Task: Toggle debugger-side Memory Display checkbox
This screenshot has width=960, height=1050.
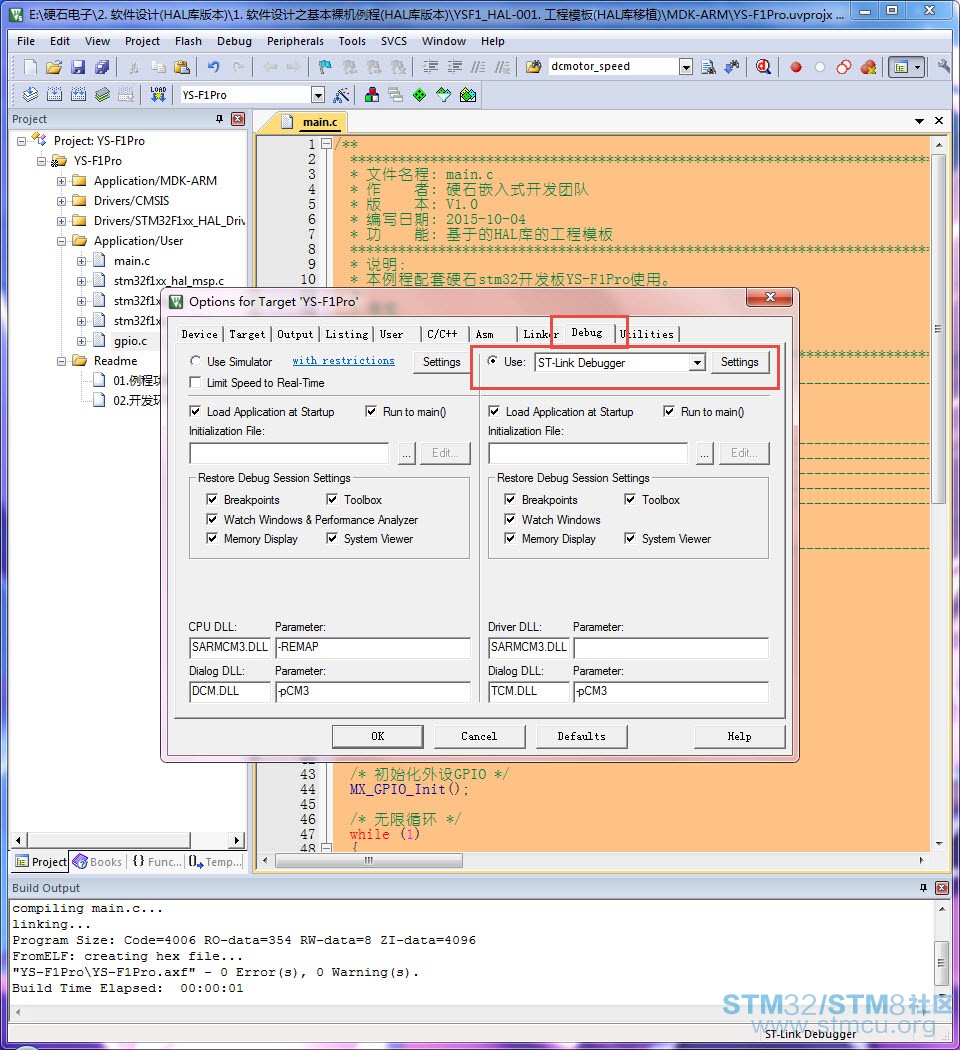Action: point(509,538)
